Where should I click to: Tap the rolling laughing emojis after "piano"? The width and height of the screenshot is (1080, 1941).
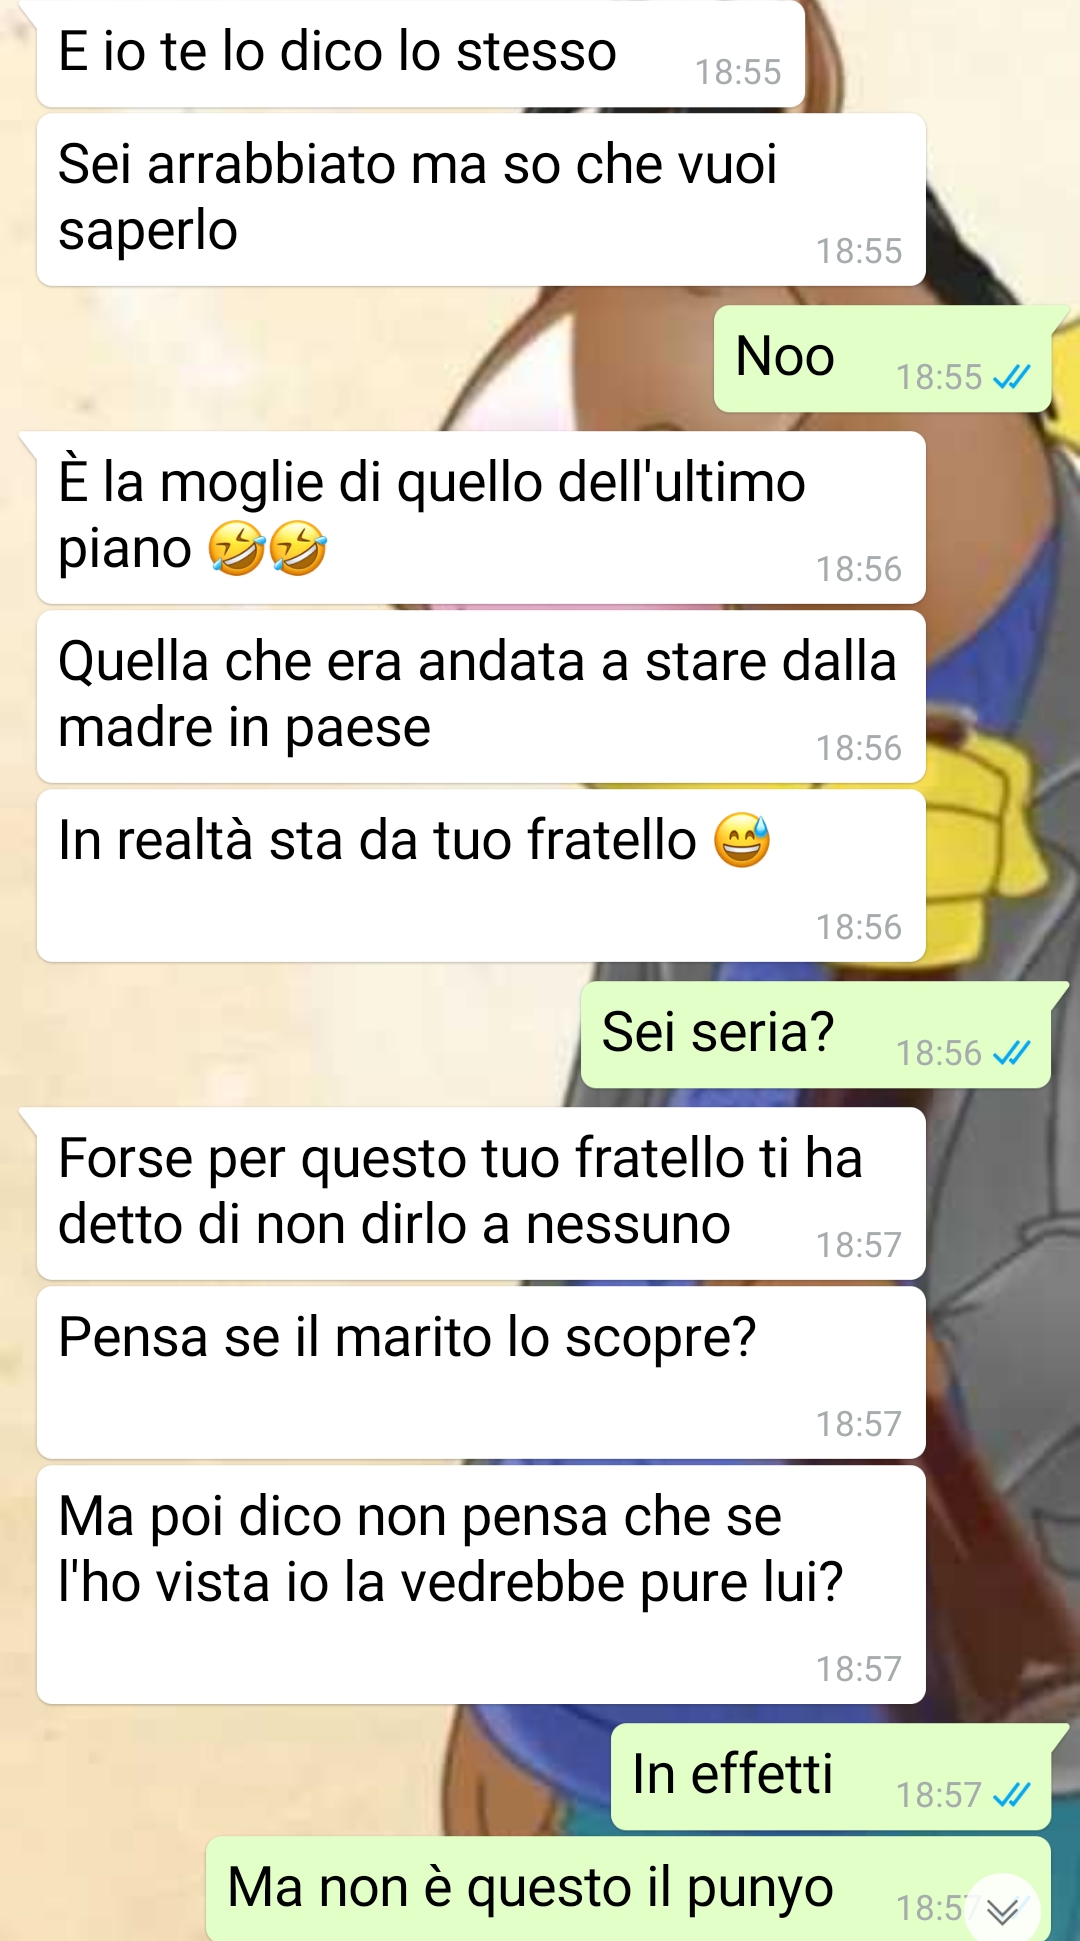pyautogui.click(x=267, y=549)
